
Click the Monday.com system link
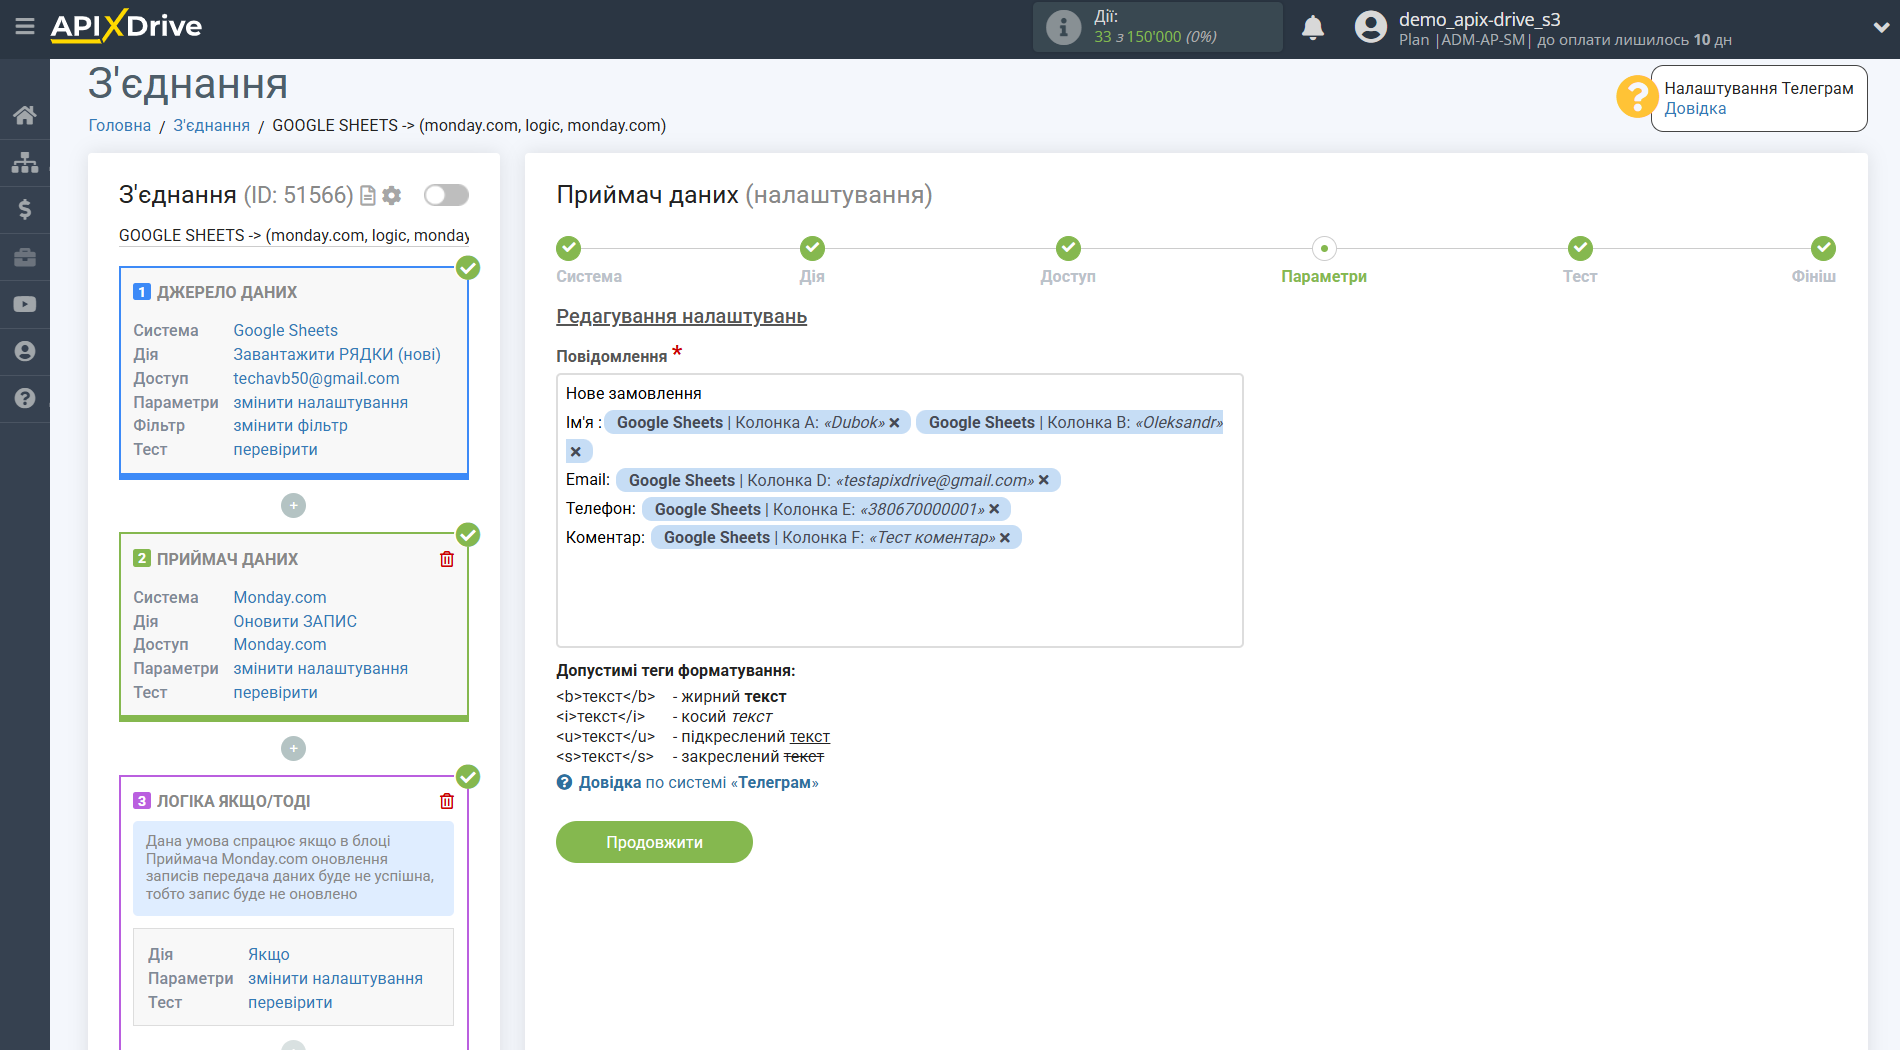279,598
